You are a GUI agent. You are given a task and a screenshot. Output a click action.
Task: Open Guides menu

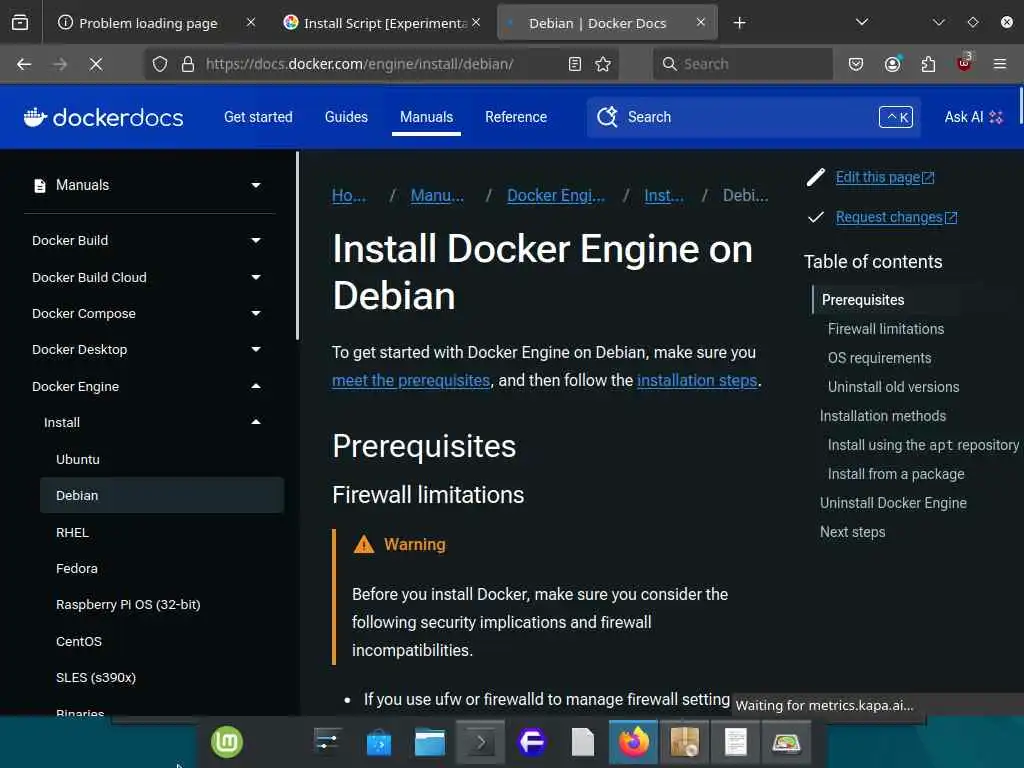click(x=346, y=117)
